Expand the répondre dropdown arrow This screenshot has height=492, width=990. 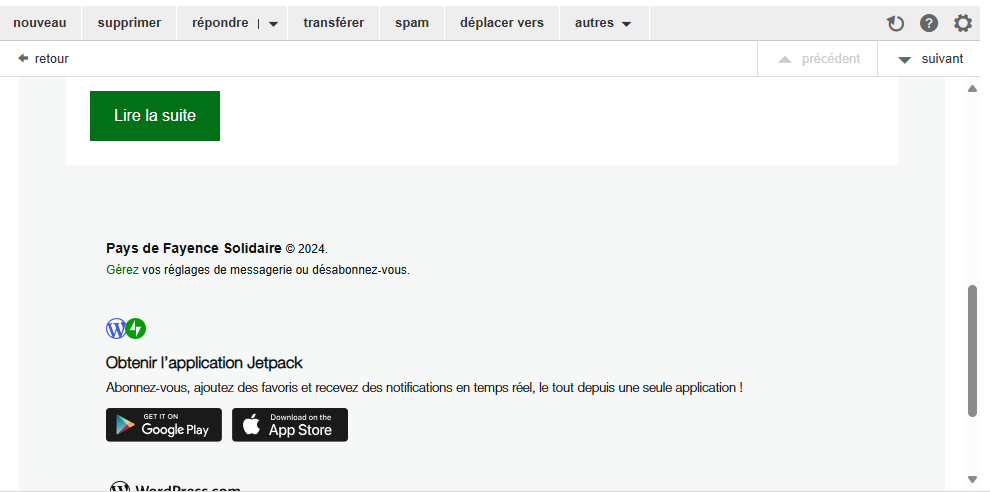click(x=273, y=24)
